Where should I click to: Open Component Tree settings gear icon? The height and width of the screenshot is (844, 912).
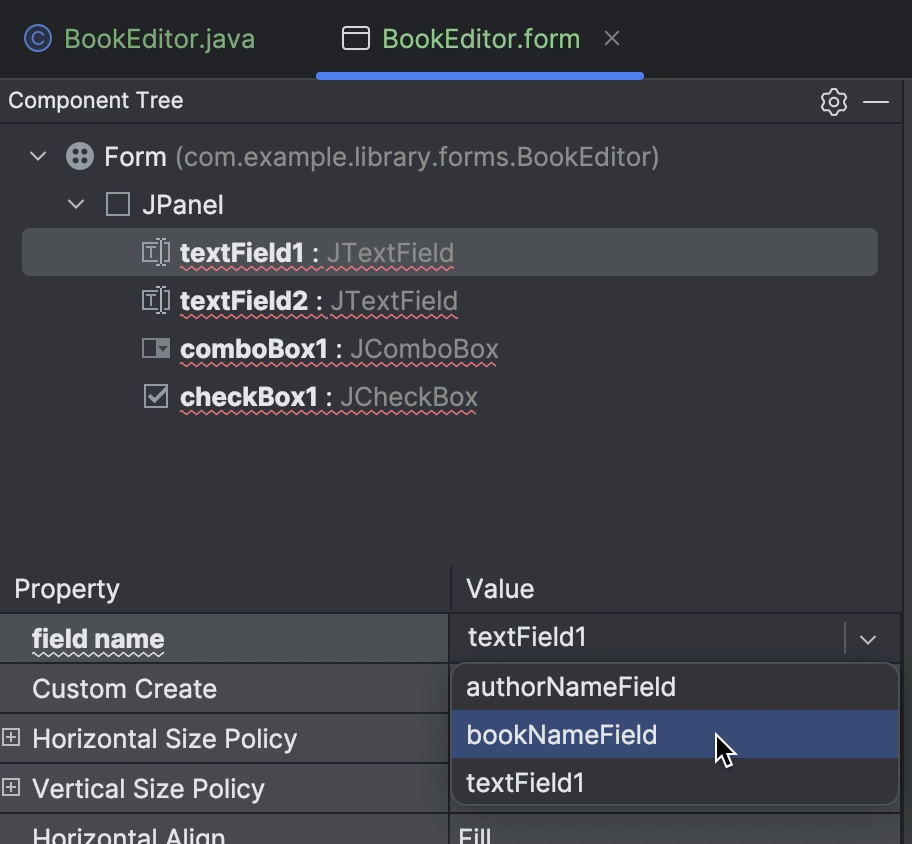(833, 101)
